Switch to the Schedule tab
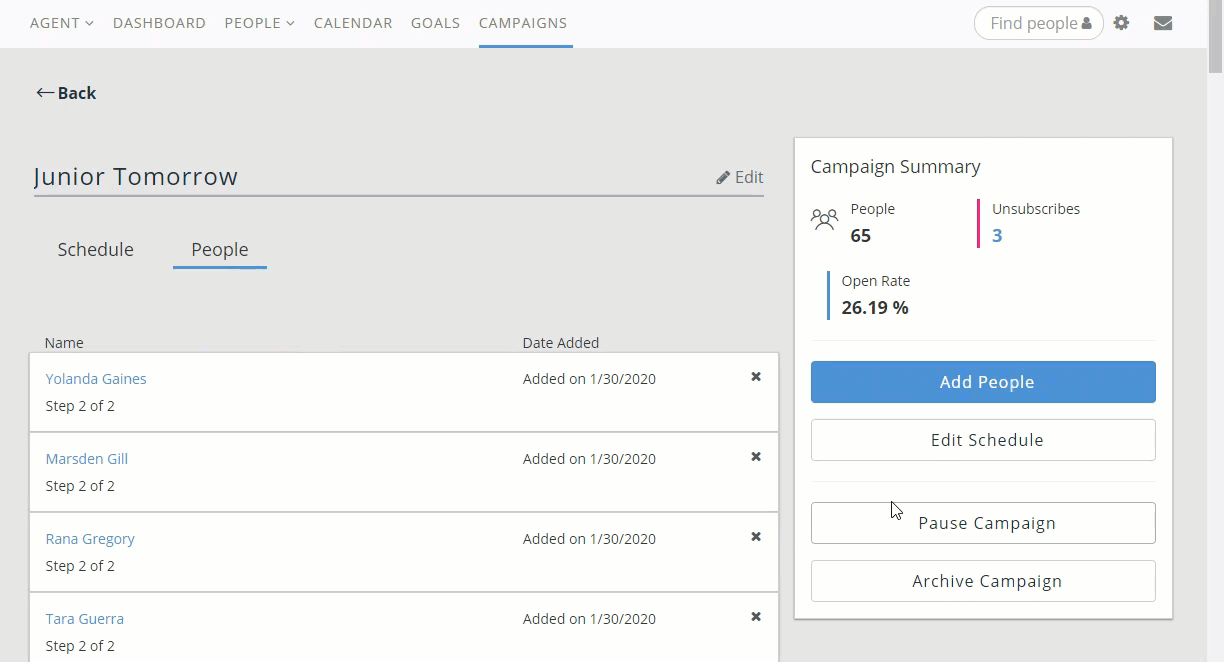 (x=95, y=250)
